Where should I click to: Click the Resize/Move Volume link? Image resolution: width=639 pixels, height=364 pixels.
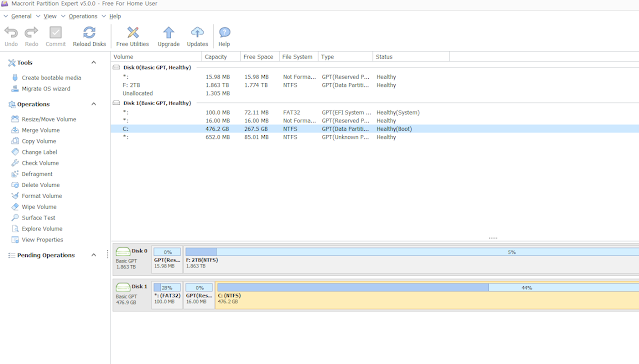[49, 119]
